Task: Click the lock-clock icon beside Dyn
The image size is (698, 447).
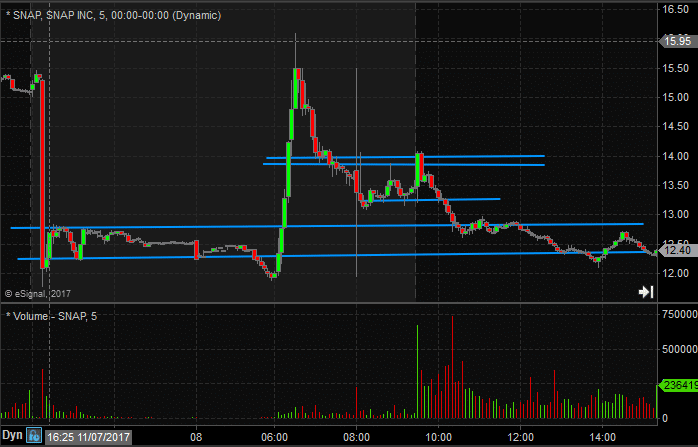Action: click(33, 435)
